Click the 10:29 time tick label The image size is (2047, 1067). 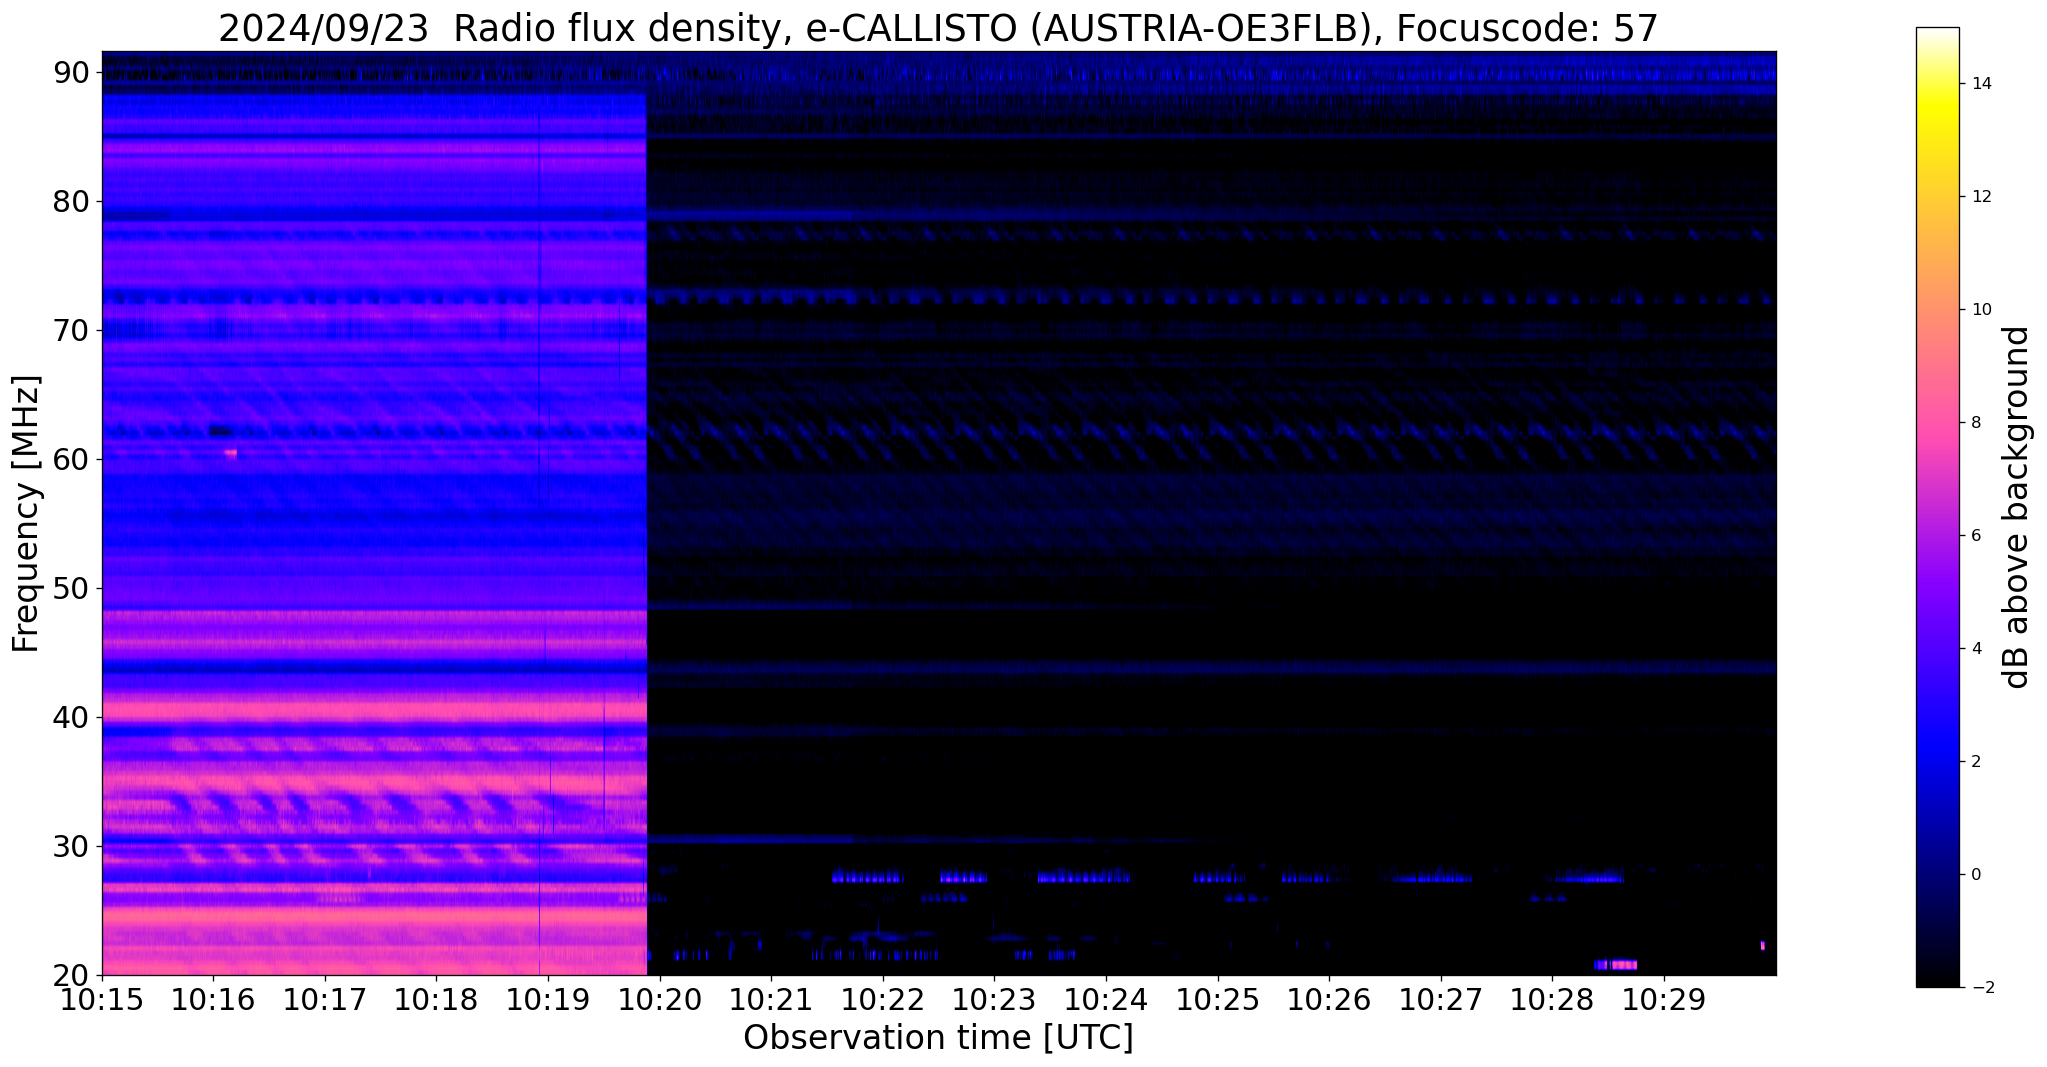click(1664, 999)
